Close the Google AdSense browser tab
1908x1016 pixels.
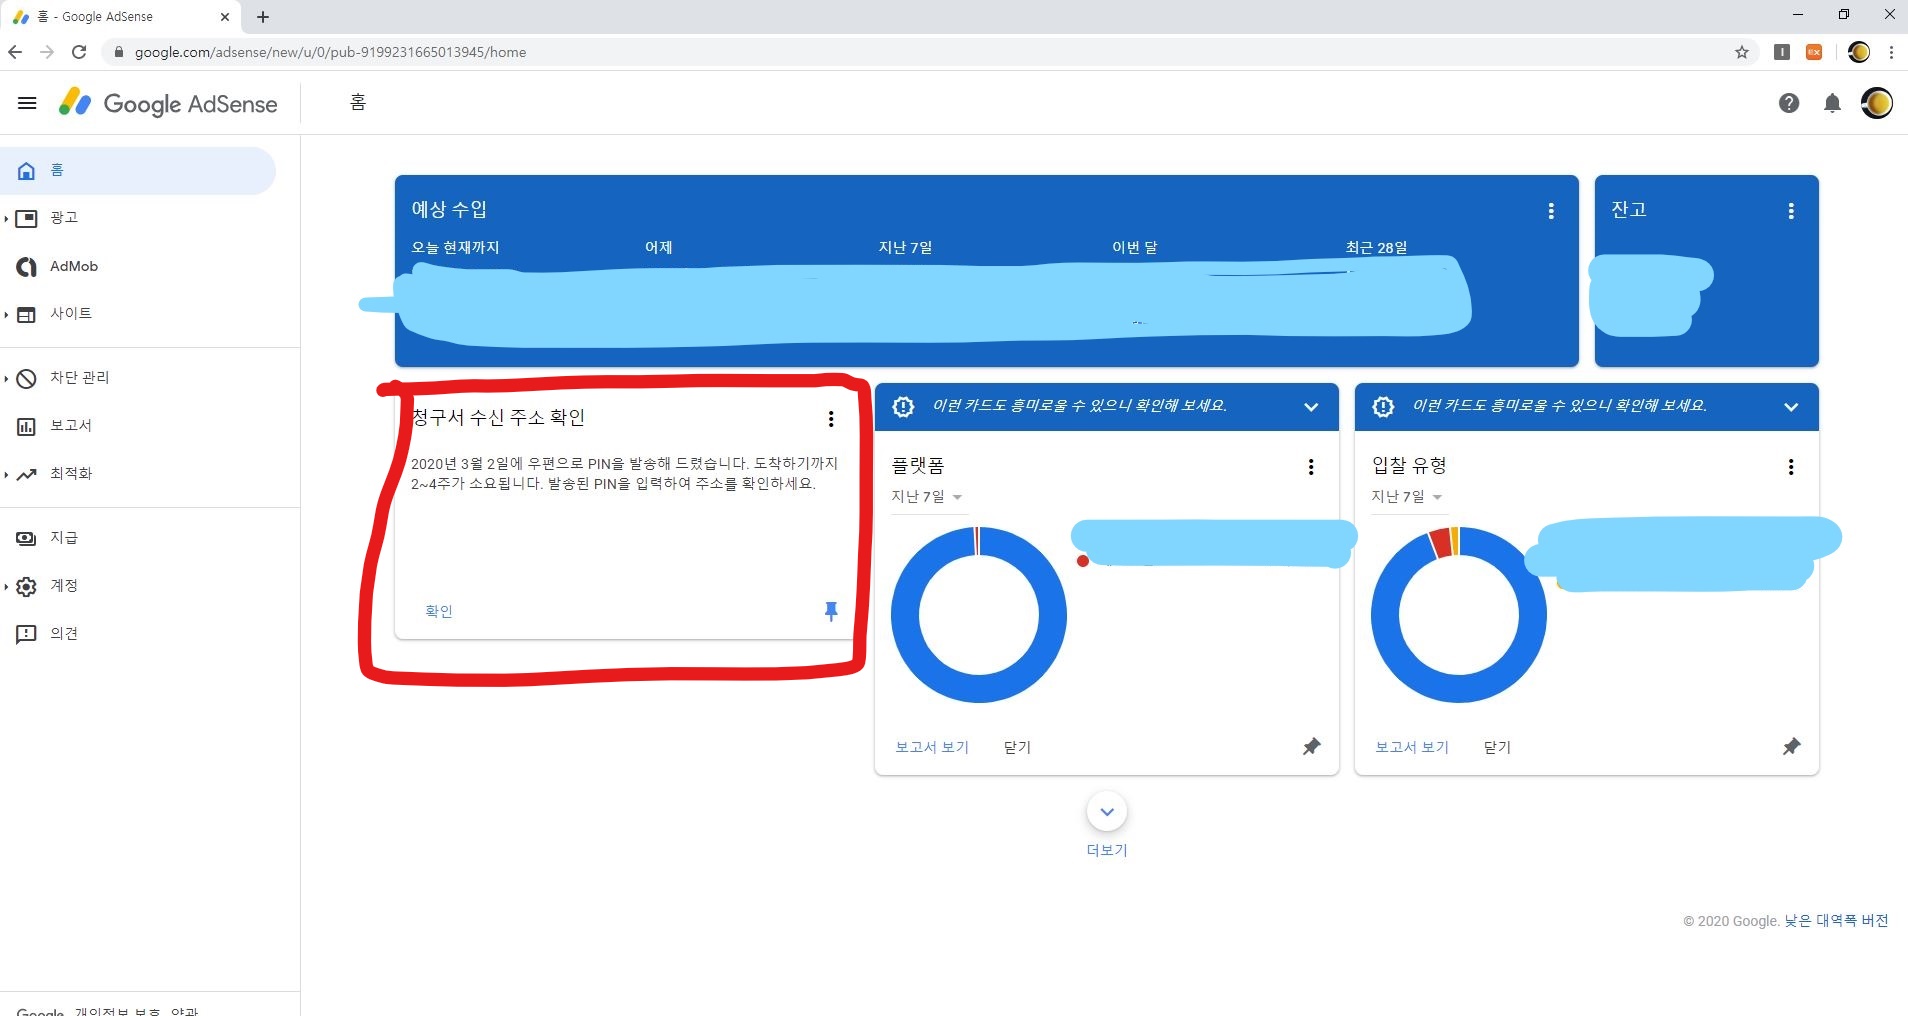225,17
